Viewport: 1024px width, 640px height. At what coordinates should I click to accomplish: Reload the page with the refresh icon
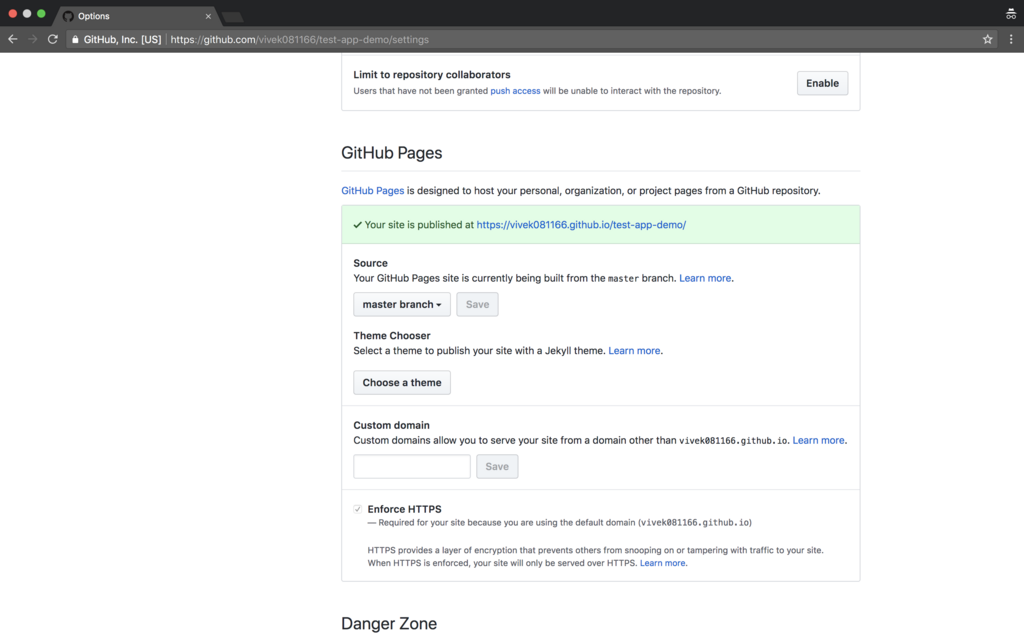53,39
